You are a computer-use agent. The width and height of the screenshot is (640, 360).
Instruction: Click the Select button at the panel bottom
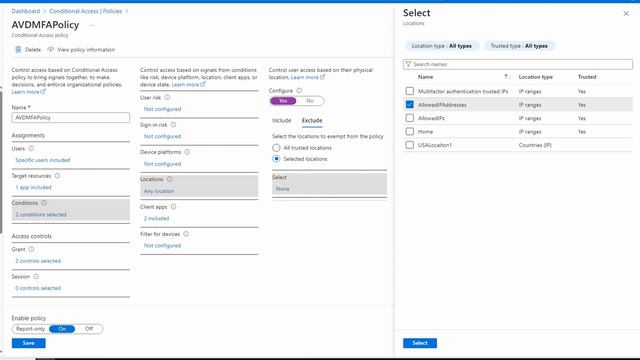pyautogui.click(x=420, y=343)
